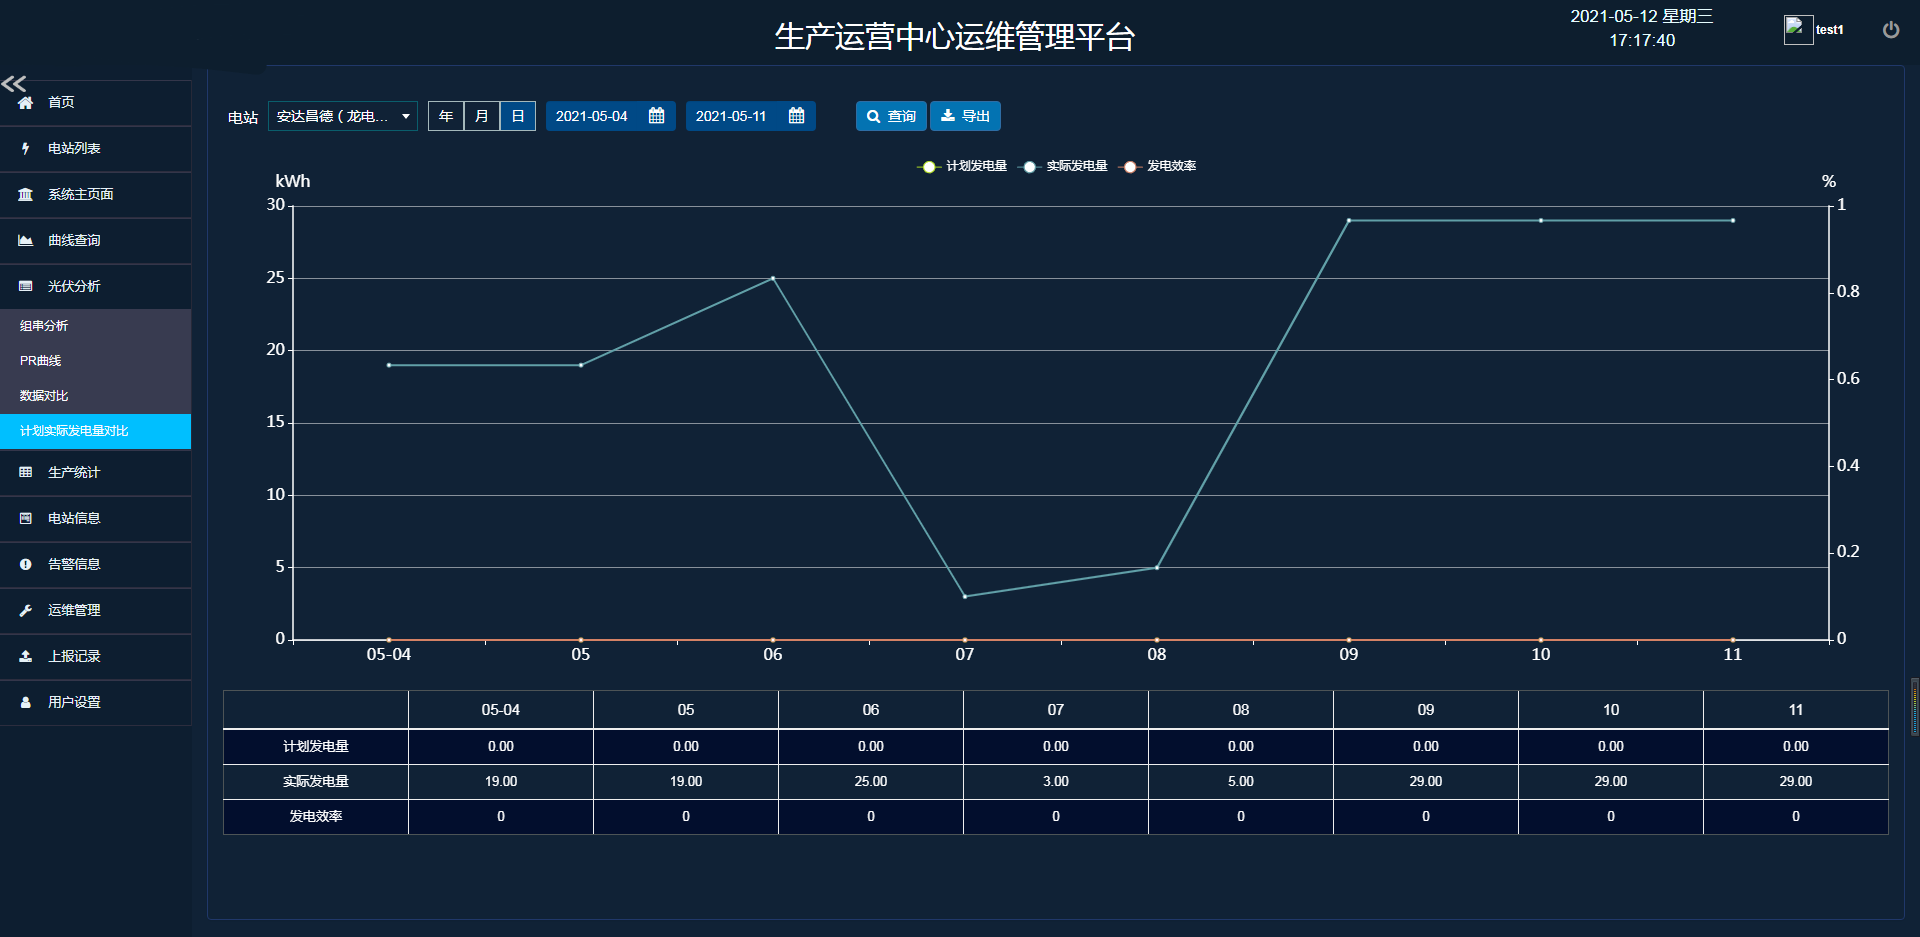Viewport: 1920px width, 937px height.
Task: Toggle 发电效率 series in chart legend
Action: tap(1158, 166)
